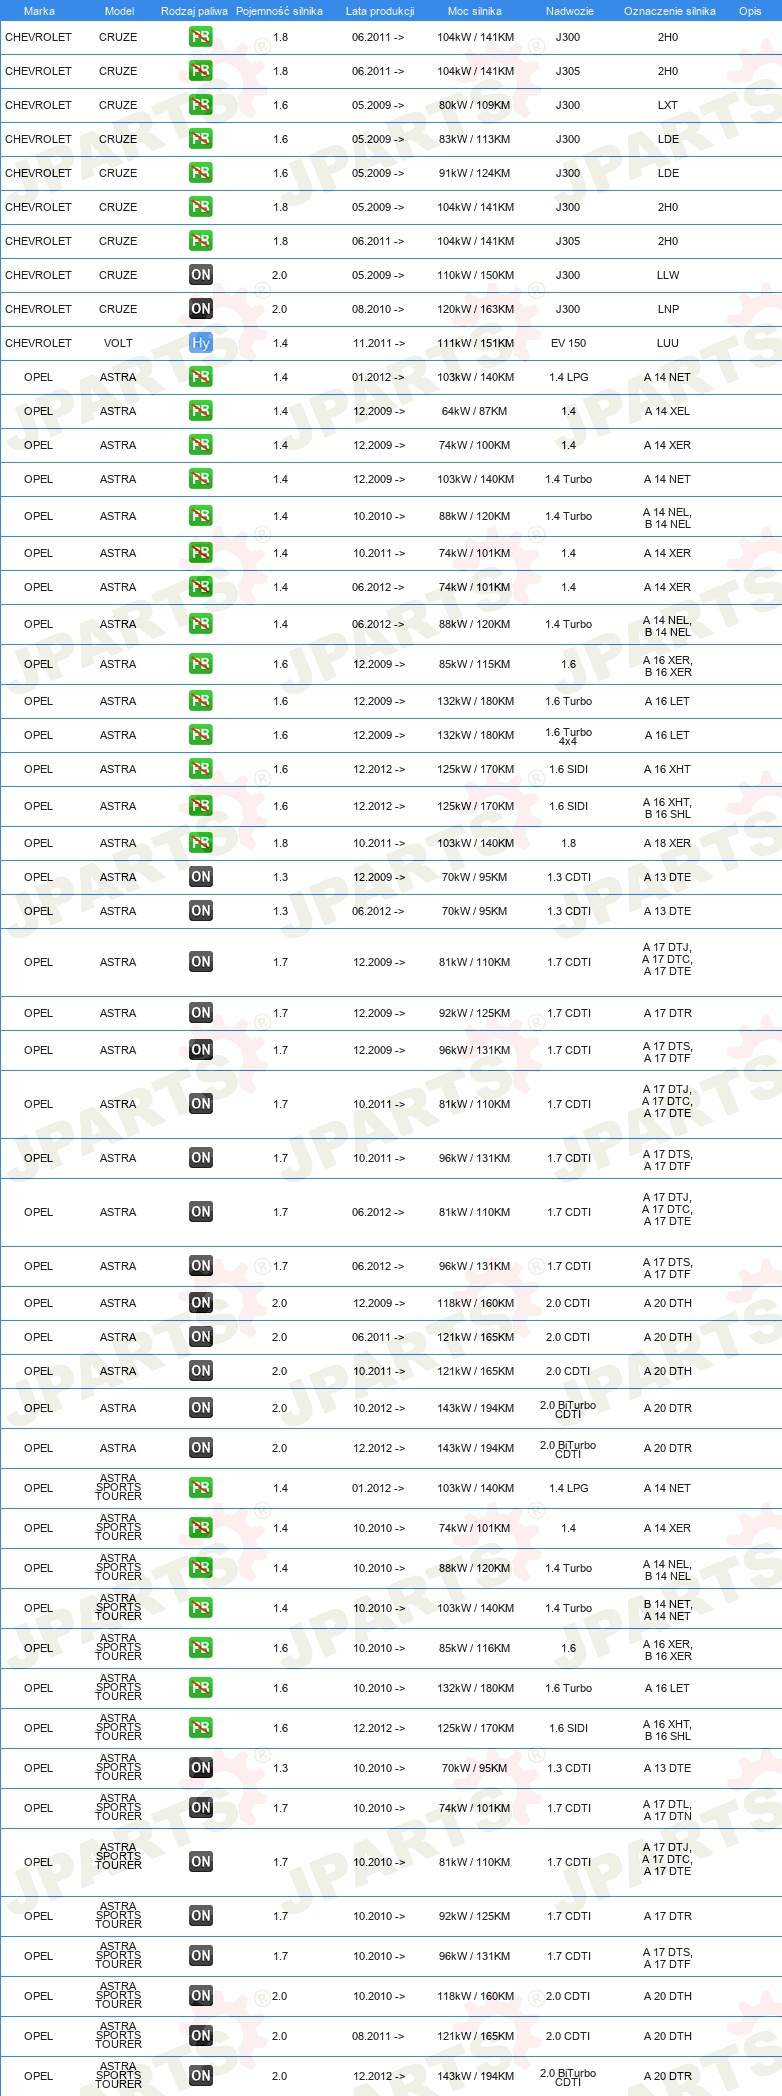Click the 80kW / 109KM power cell
Image resolution: width=782 pixels, height=2096 pixels.
click(475, 105)
